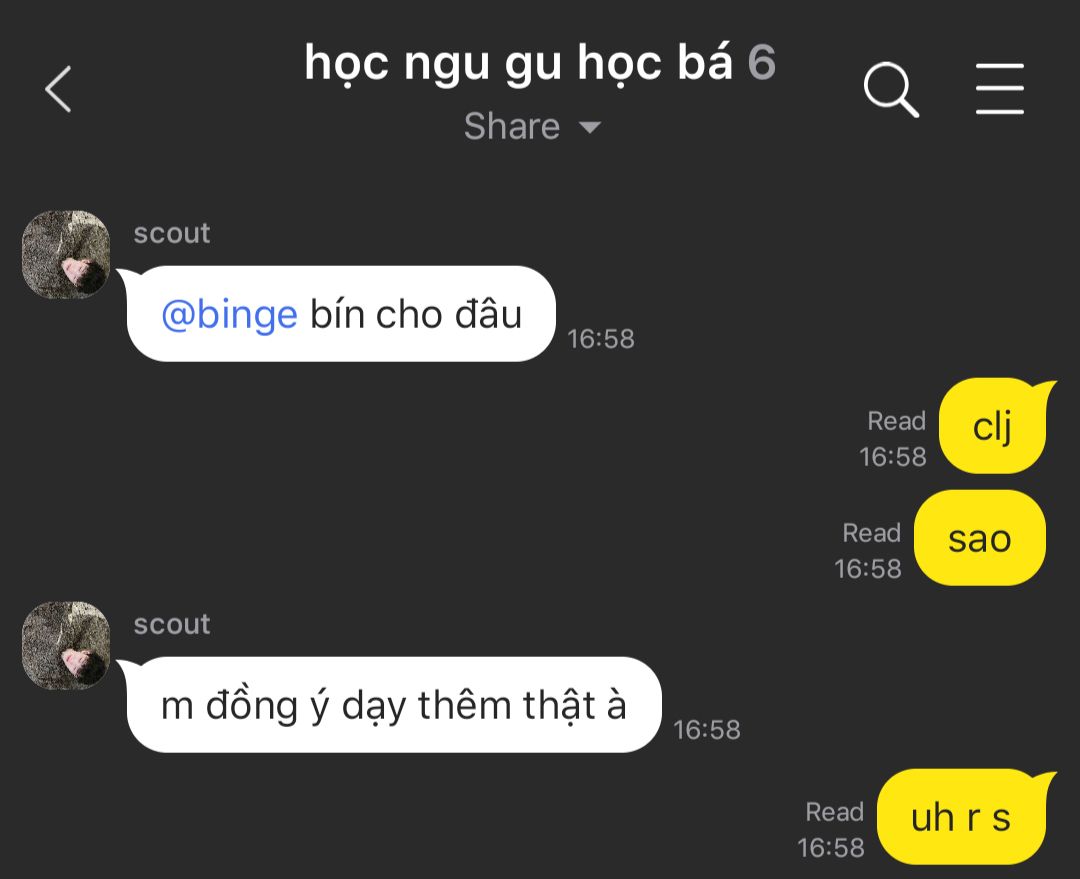Select 'm đồng ý dạy thêm thật à' bubble

(x=394, y=705)
